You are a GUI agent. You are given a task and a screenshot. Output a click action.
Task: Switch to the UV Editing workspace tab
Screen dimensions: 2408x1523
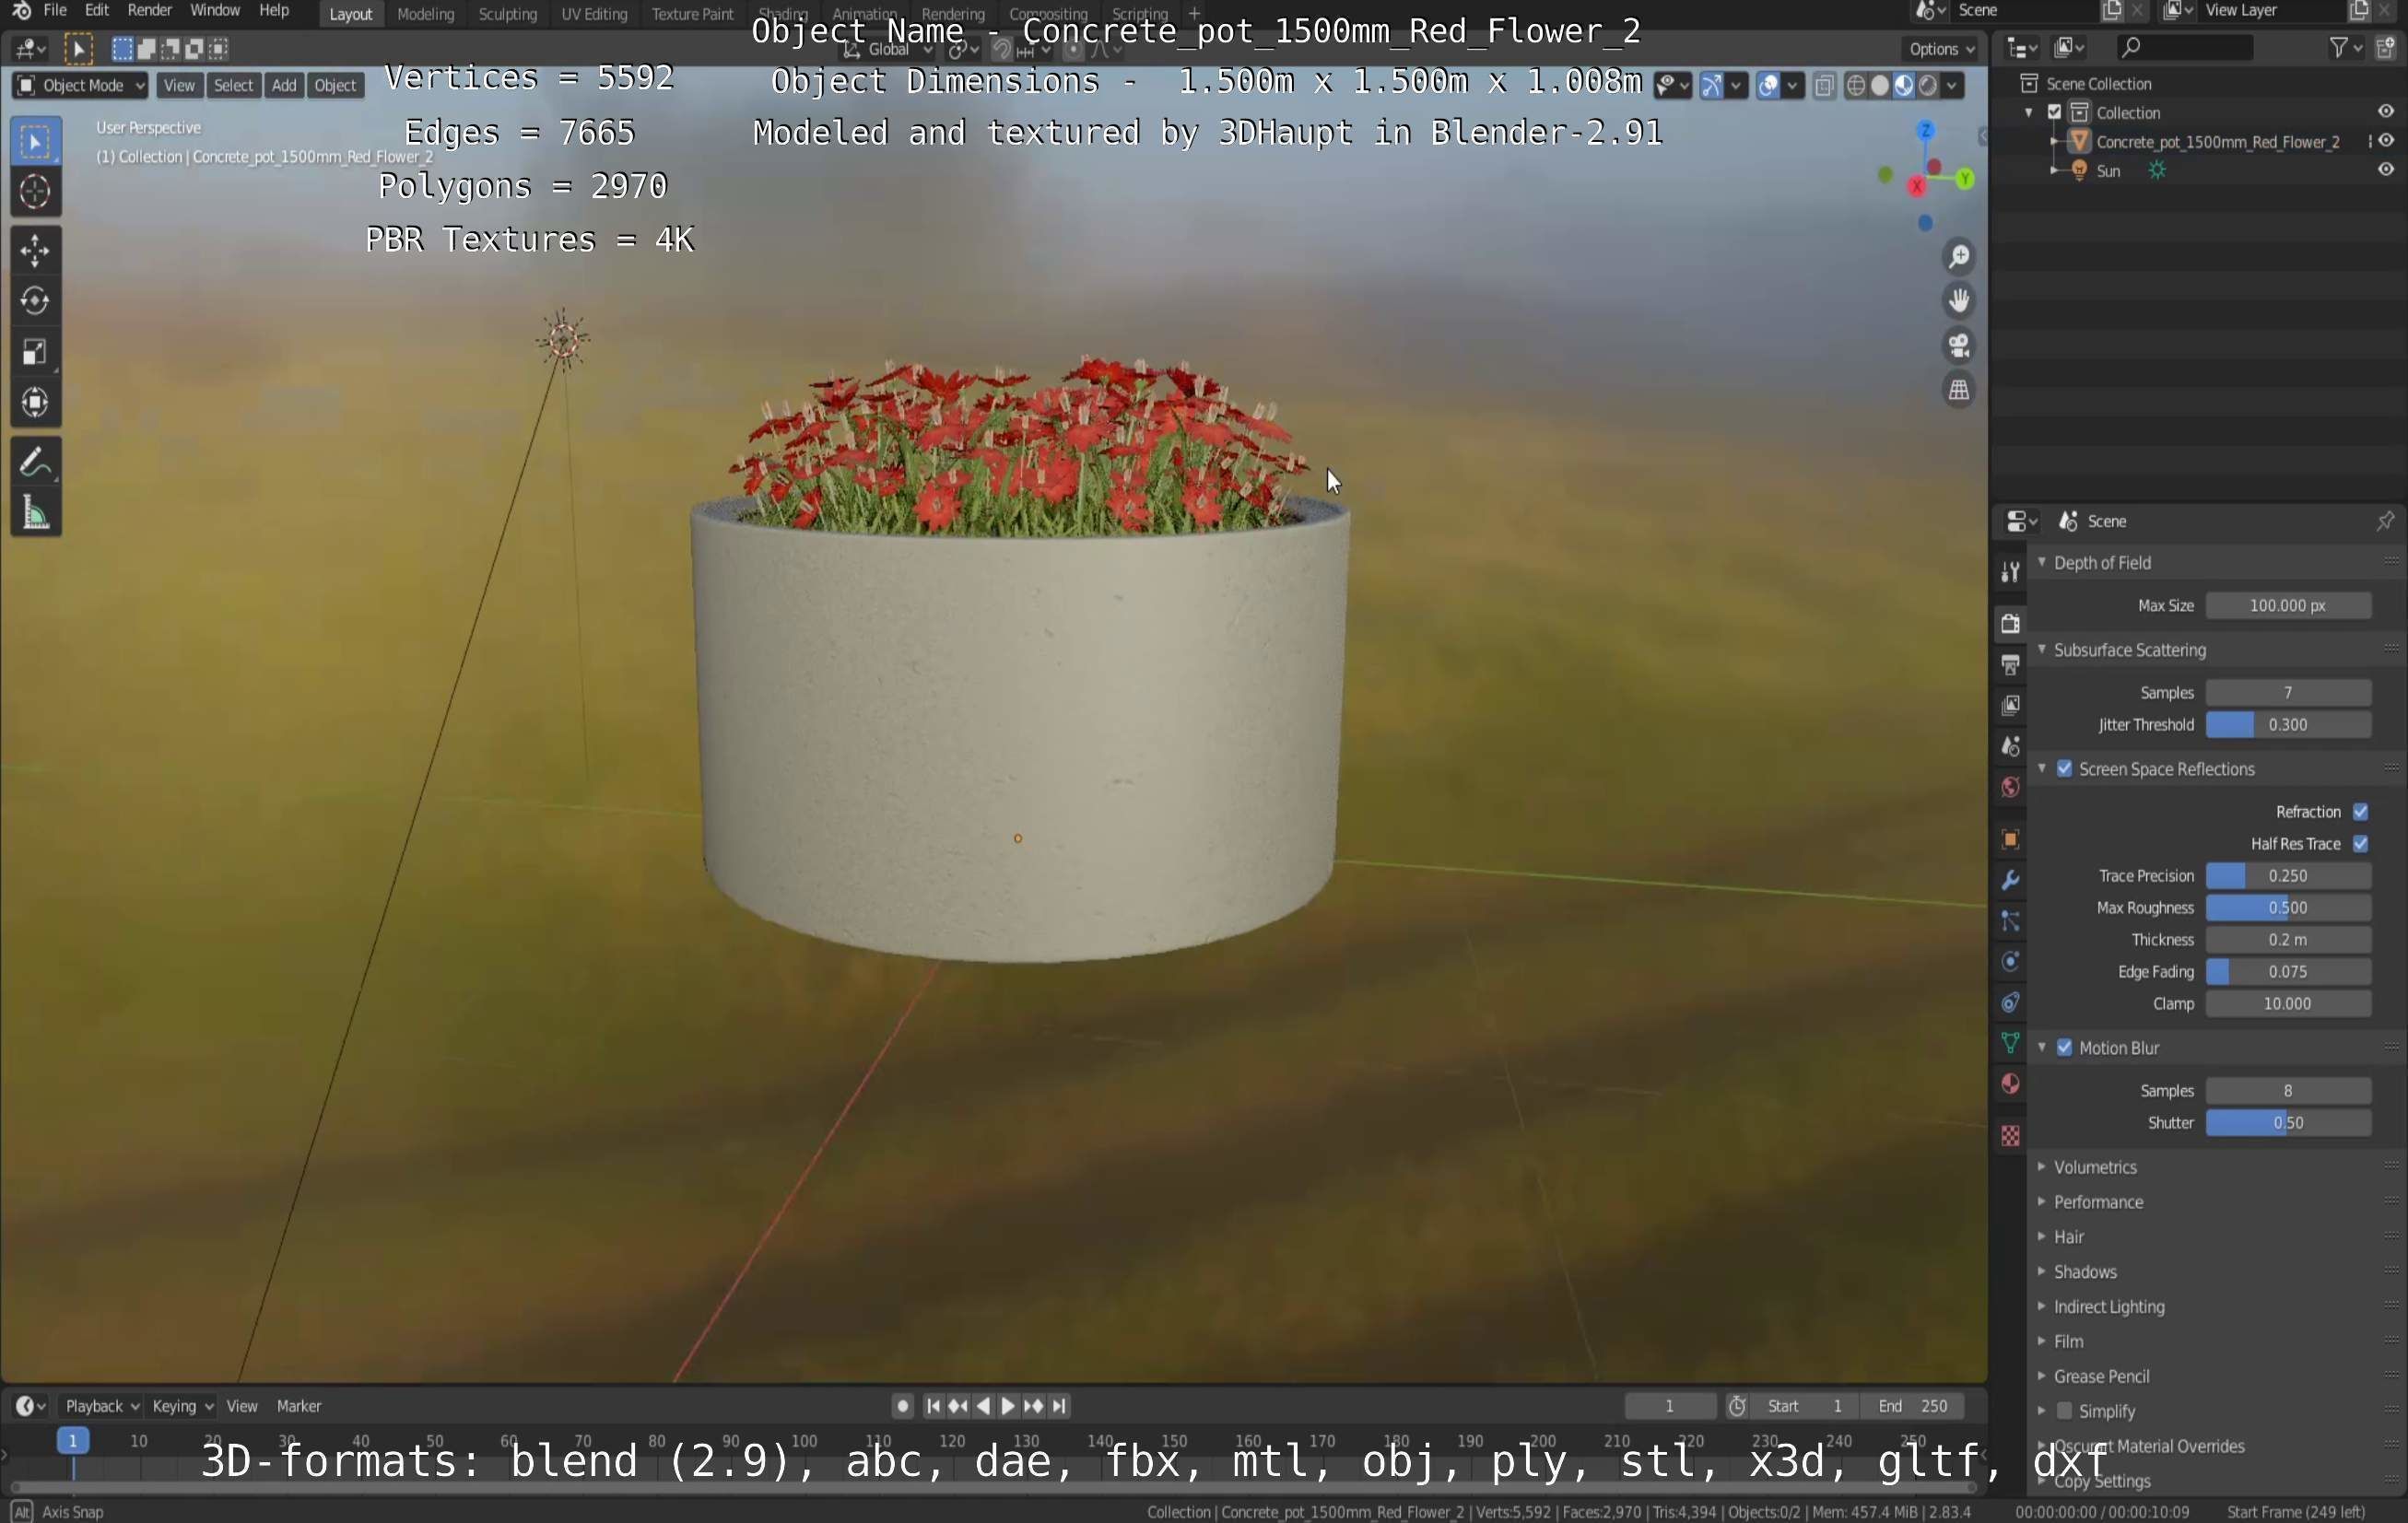pos(594,14)
